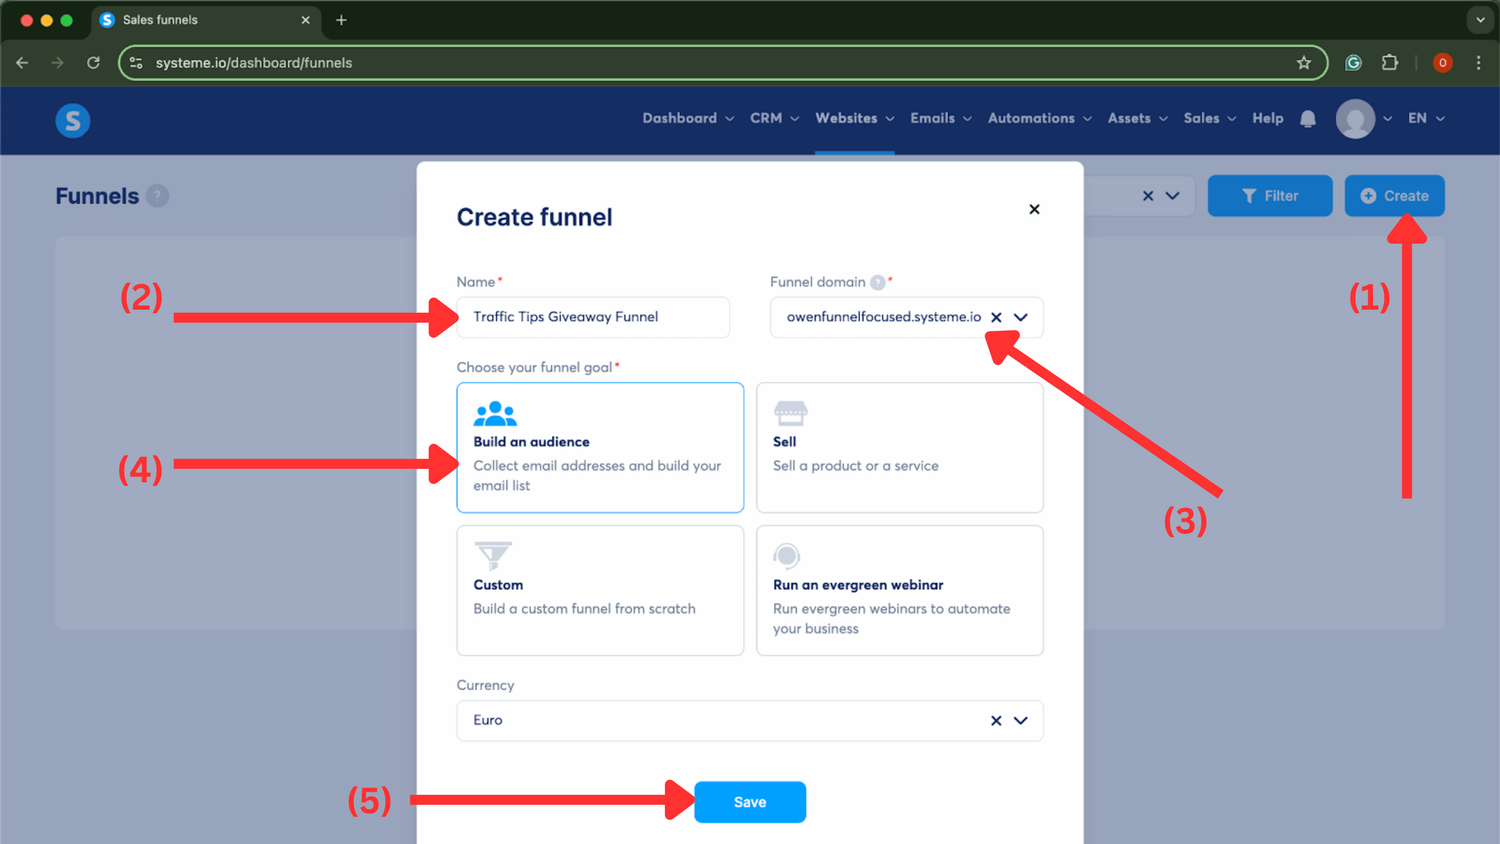Expand the Currency dropdown arrow

(x=1021, y=720)
